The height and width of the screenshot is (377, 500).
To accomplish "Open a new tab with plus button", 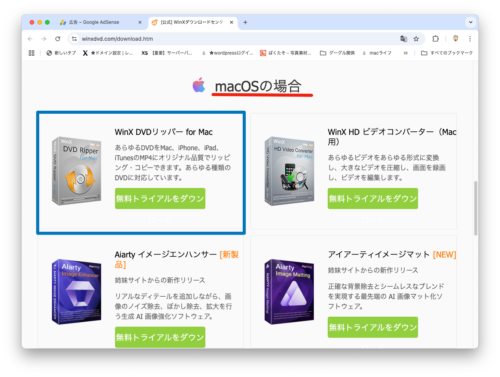I will [x=245, y=22].
